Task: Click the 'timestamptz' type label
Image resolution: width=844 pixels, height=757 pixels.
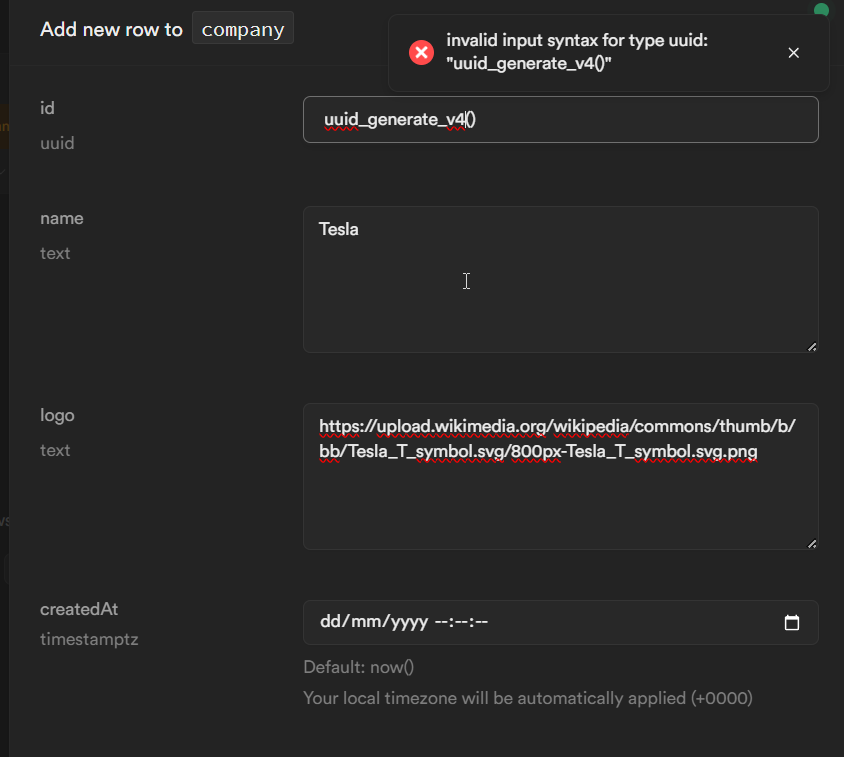Action: [89, 639]
